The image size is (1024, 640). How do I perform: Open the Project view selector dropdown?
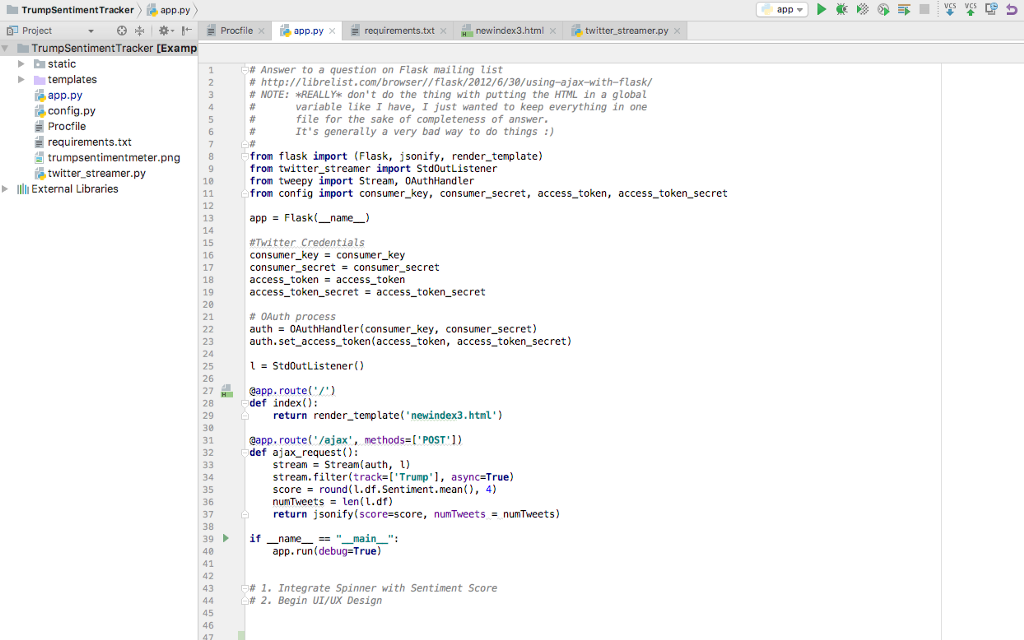90,31
